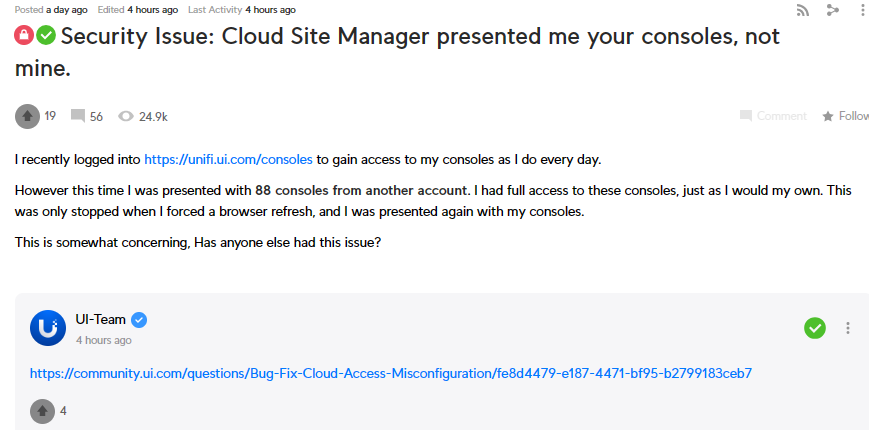Open the UI-Team profile name
The height and width of the screenshot is (430, 869).
click(x=101, y=319)
